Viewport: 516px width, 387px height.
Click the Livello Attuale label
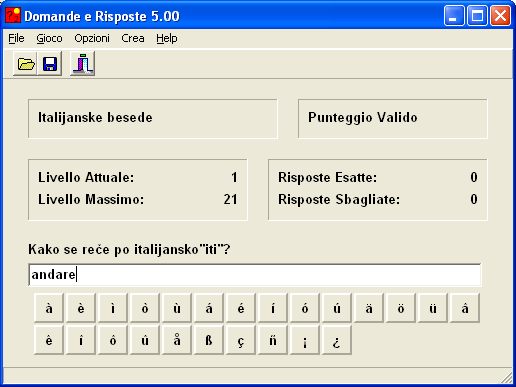coord(86,177)
